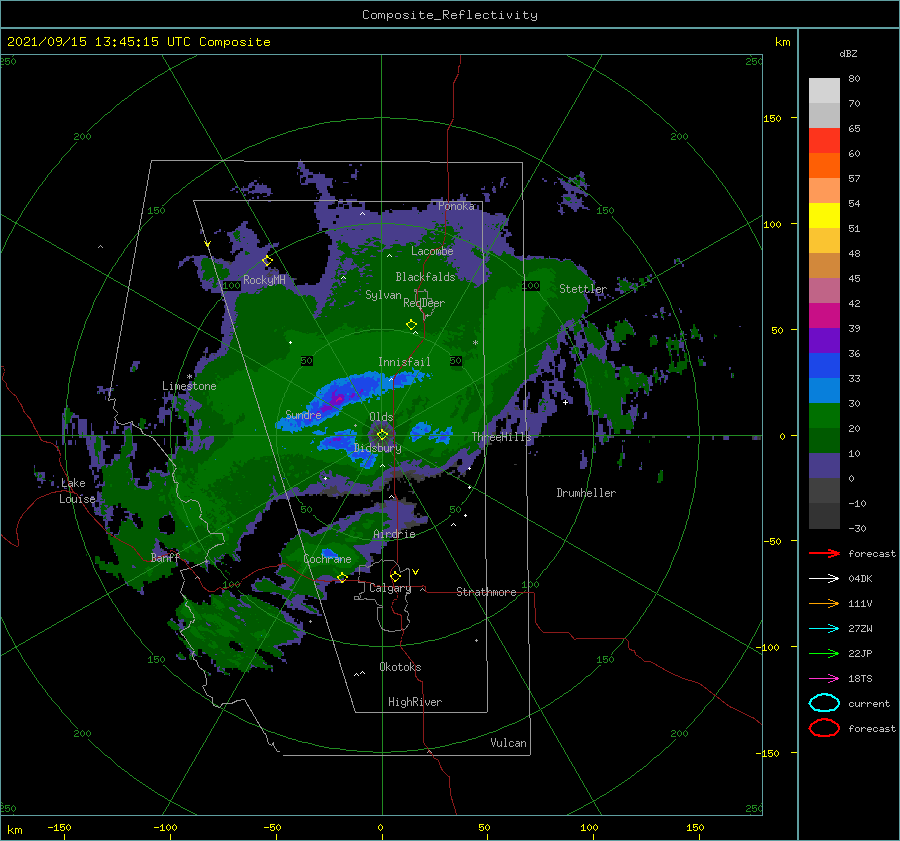900x841 pixels.
Task: Select the Airdrie city label
Action: click(394, 534)
